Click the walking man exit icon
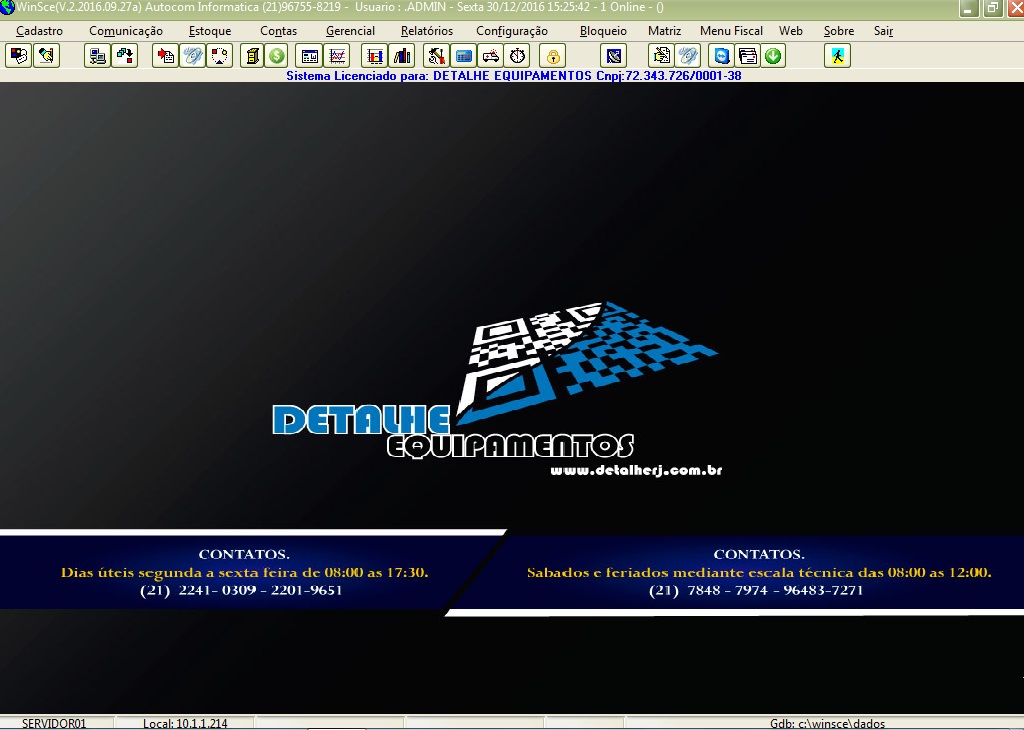This screenshot has width=1024, height=730. click(x=837, y=56)
